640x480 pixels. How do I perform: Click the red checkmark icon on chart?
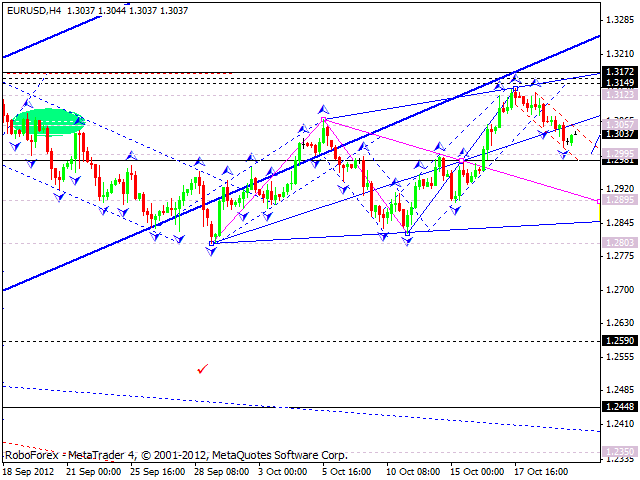point(203,369)
